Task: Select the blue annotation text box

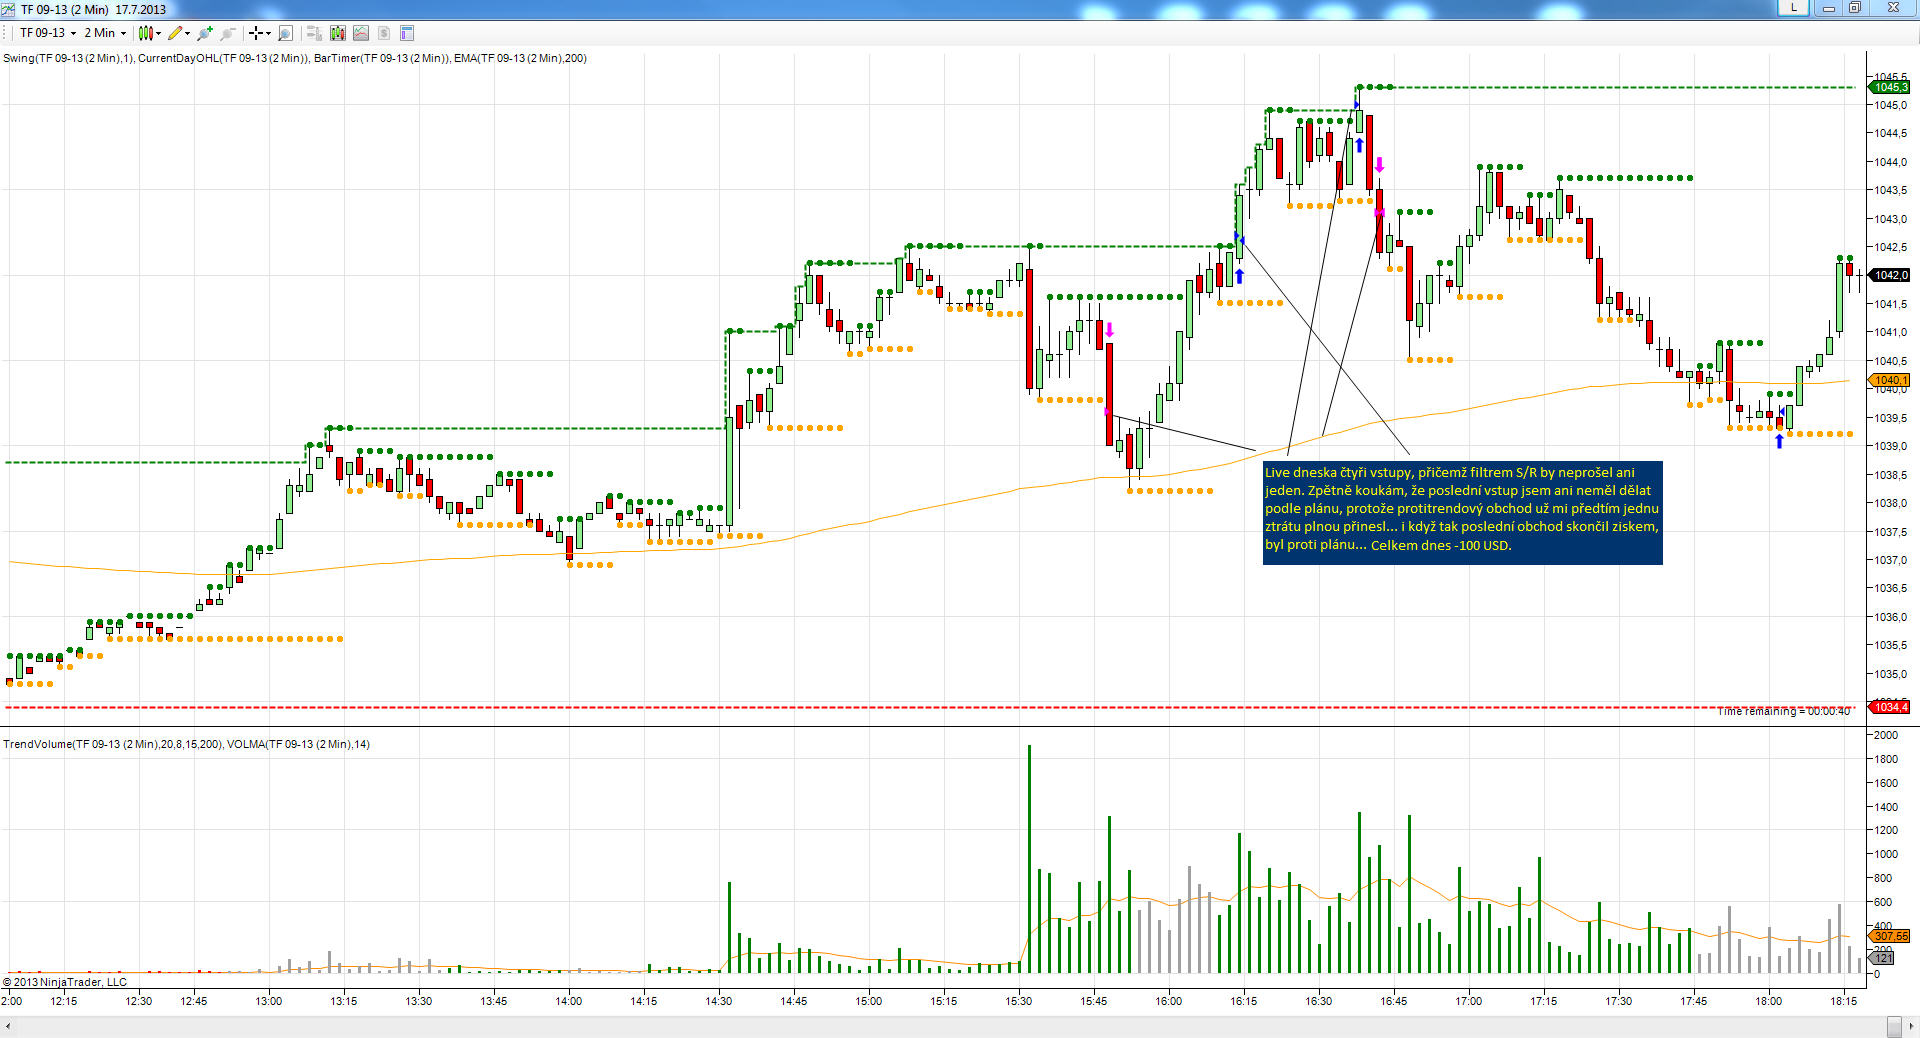Action: 1463,512
